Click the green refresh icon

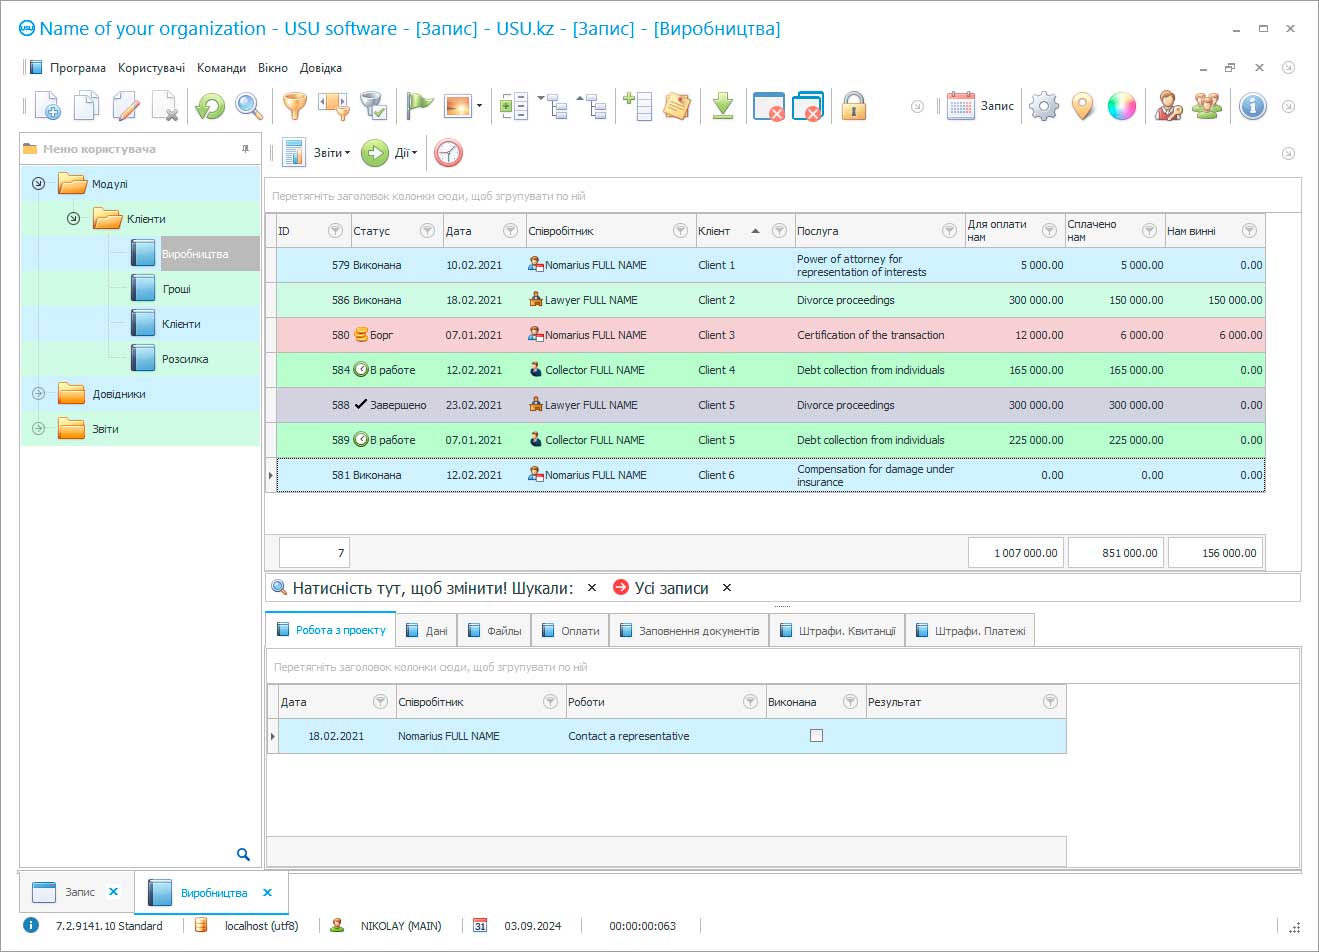(210, 106)
